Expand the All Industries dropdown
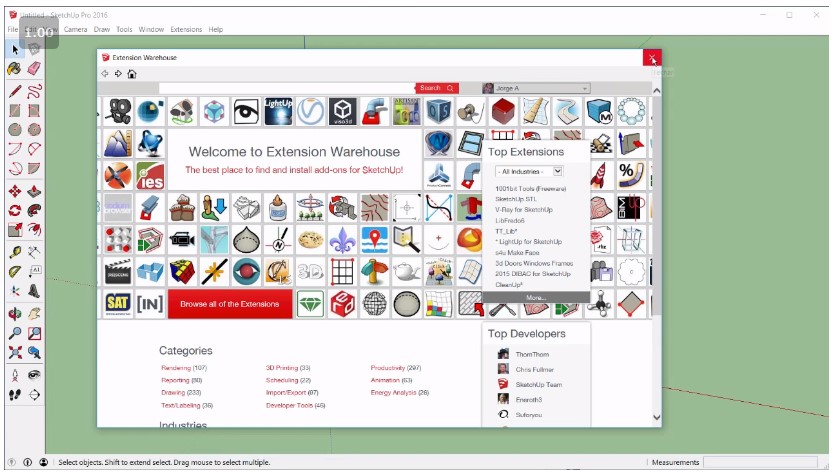 pyautogui.click(x=529, y=171)
